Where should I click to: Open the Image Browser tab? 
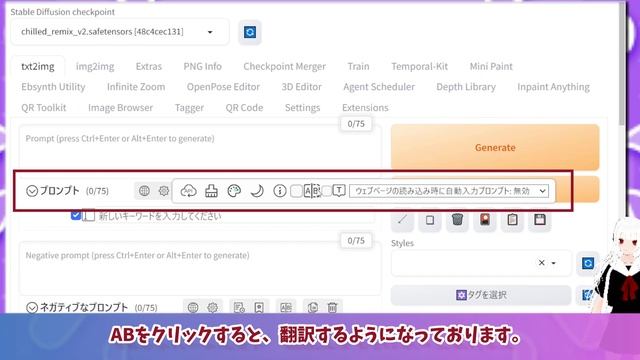[x=120, y=107]
